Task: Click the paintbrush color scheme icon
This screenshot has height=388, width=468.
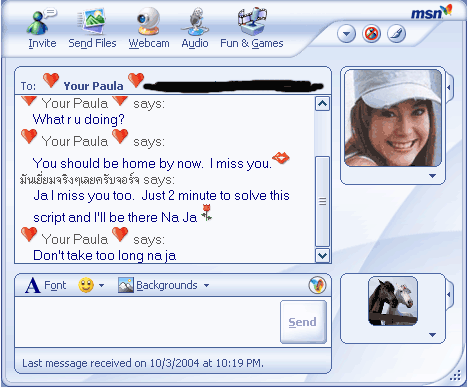Action: coord(396,34)
